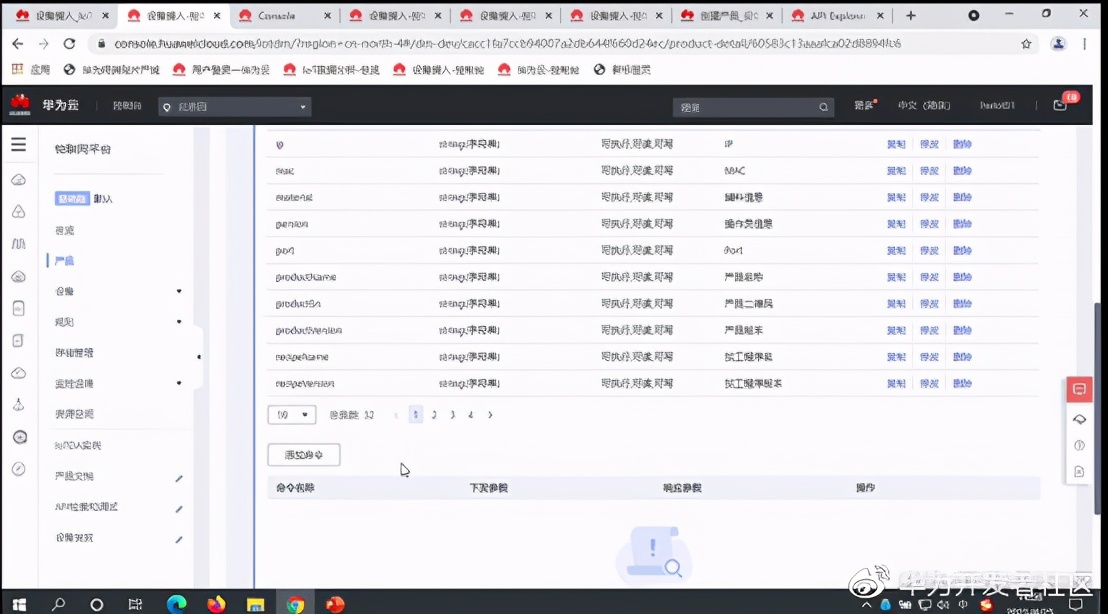Image resolution: width=1108 pixels, height=614 pixels.
Task: Go to page 2 in the pagination control
Action: [434, 414]
